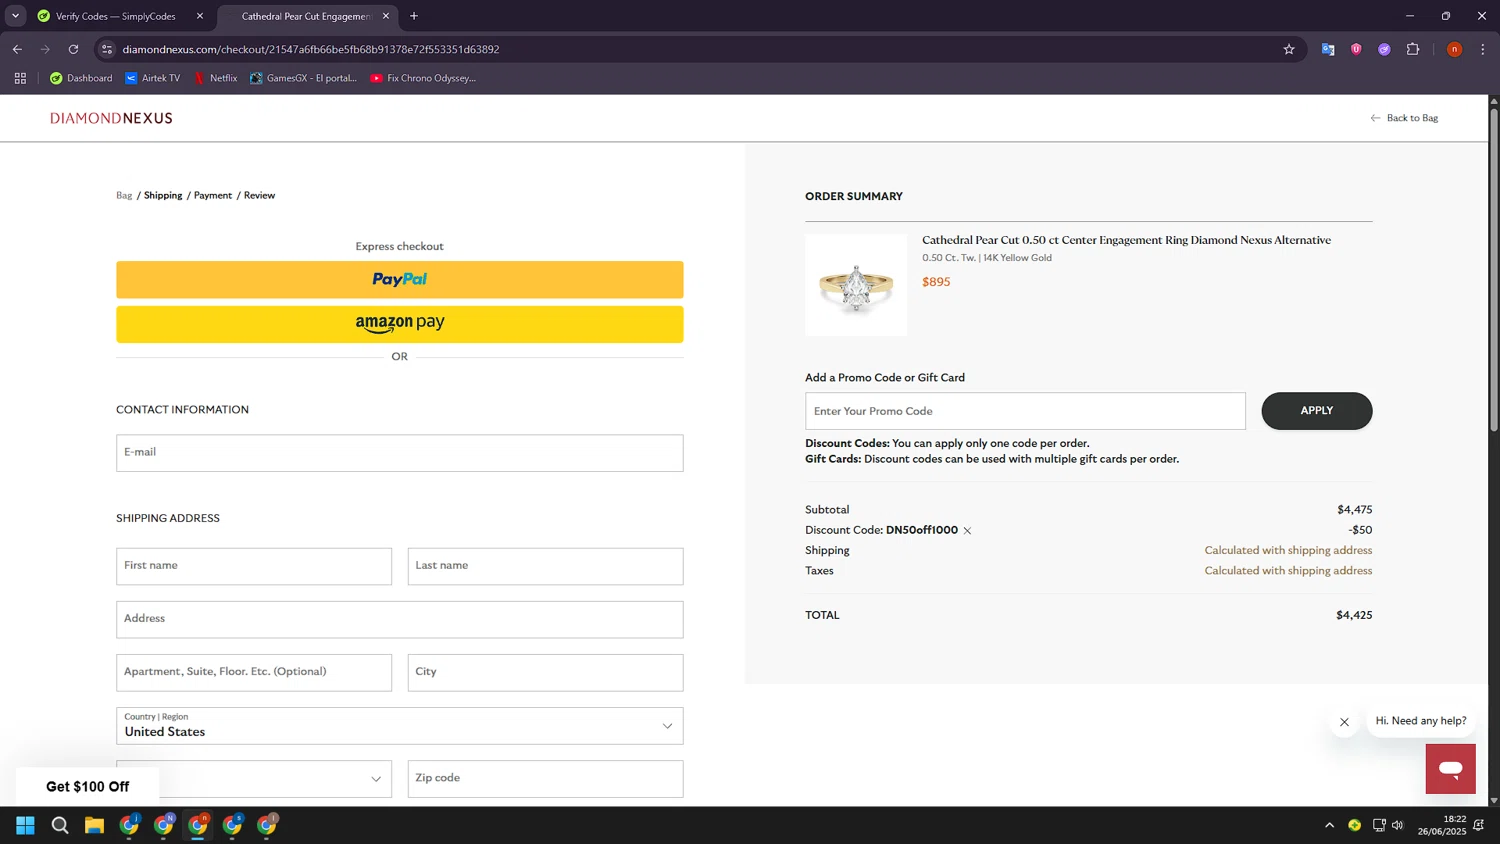Screen dimensions: 1500x844
Task: Open Windows taskbar search
Action: point(60,825)
